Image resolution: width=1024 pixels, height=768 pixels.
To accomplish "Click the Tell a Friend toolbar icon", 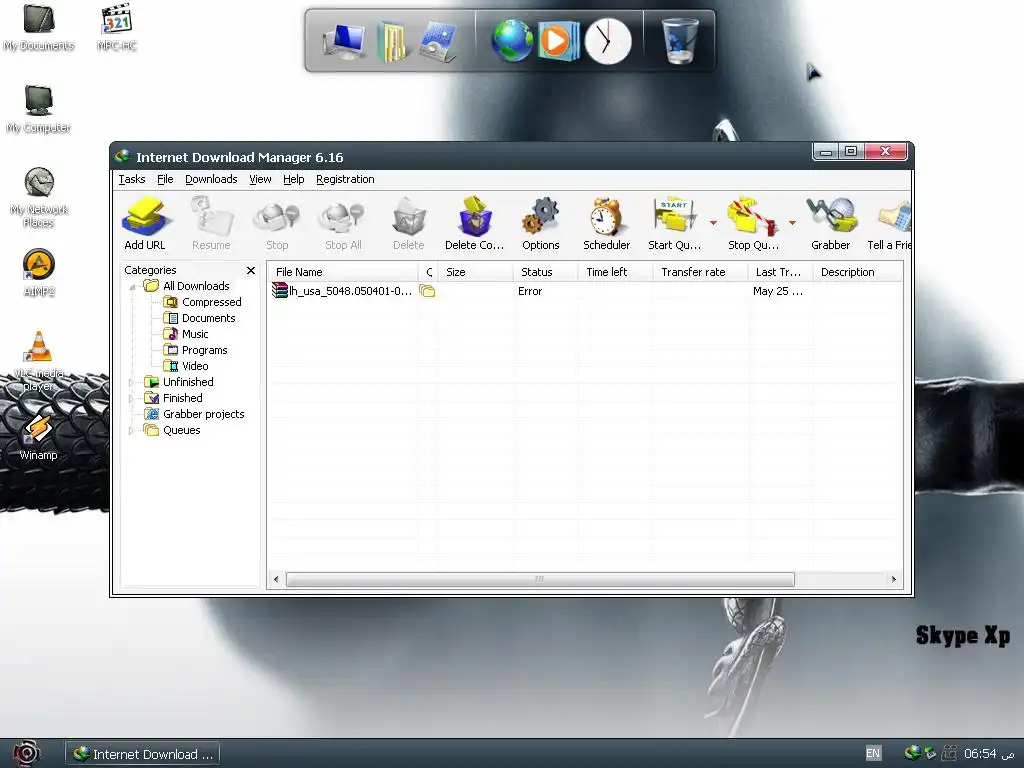I will click(889, 224).
